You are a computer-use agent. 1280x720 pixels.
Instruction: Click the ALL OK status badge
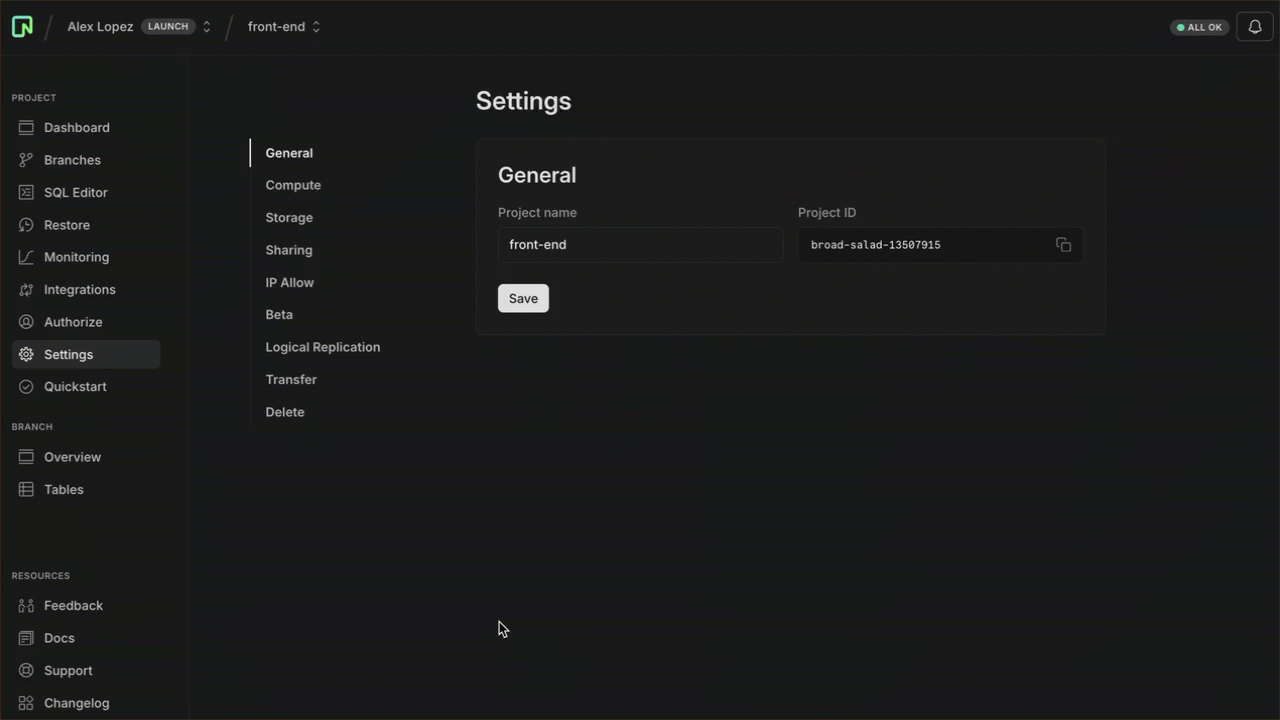click(x=1199, y=27)
